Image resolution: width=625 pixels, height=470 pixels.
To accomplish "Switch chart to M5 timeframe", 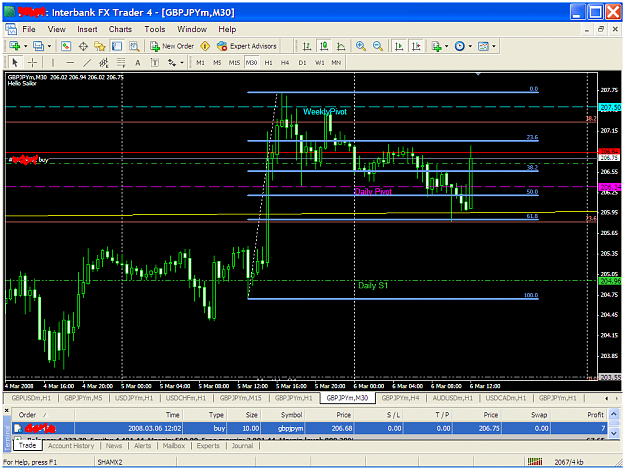I will (217, 63).
